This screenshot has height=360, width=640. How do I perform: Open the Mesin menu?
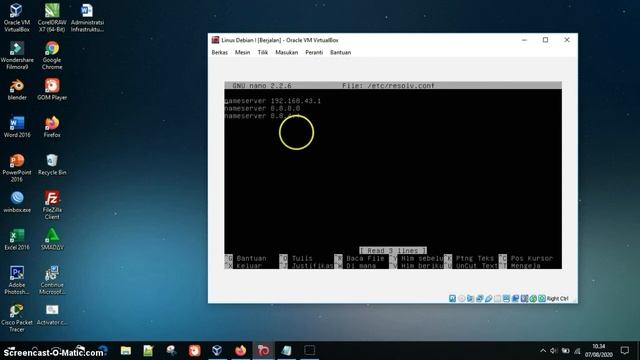click(242, 52)
